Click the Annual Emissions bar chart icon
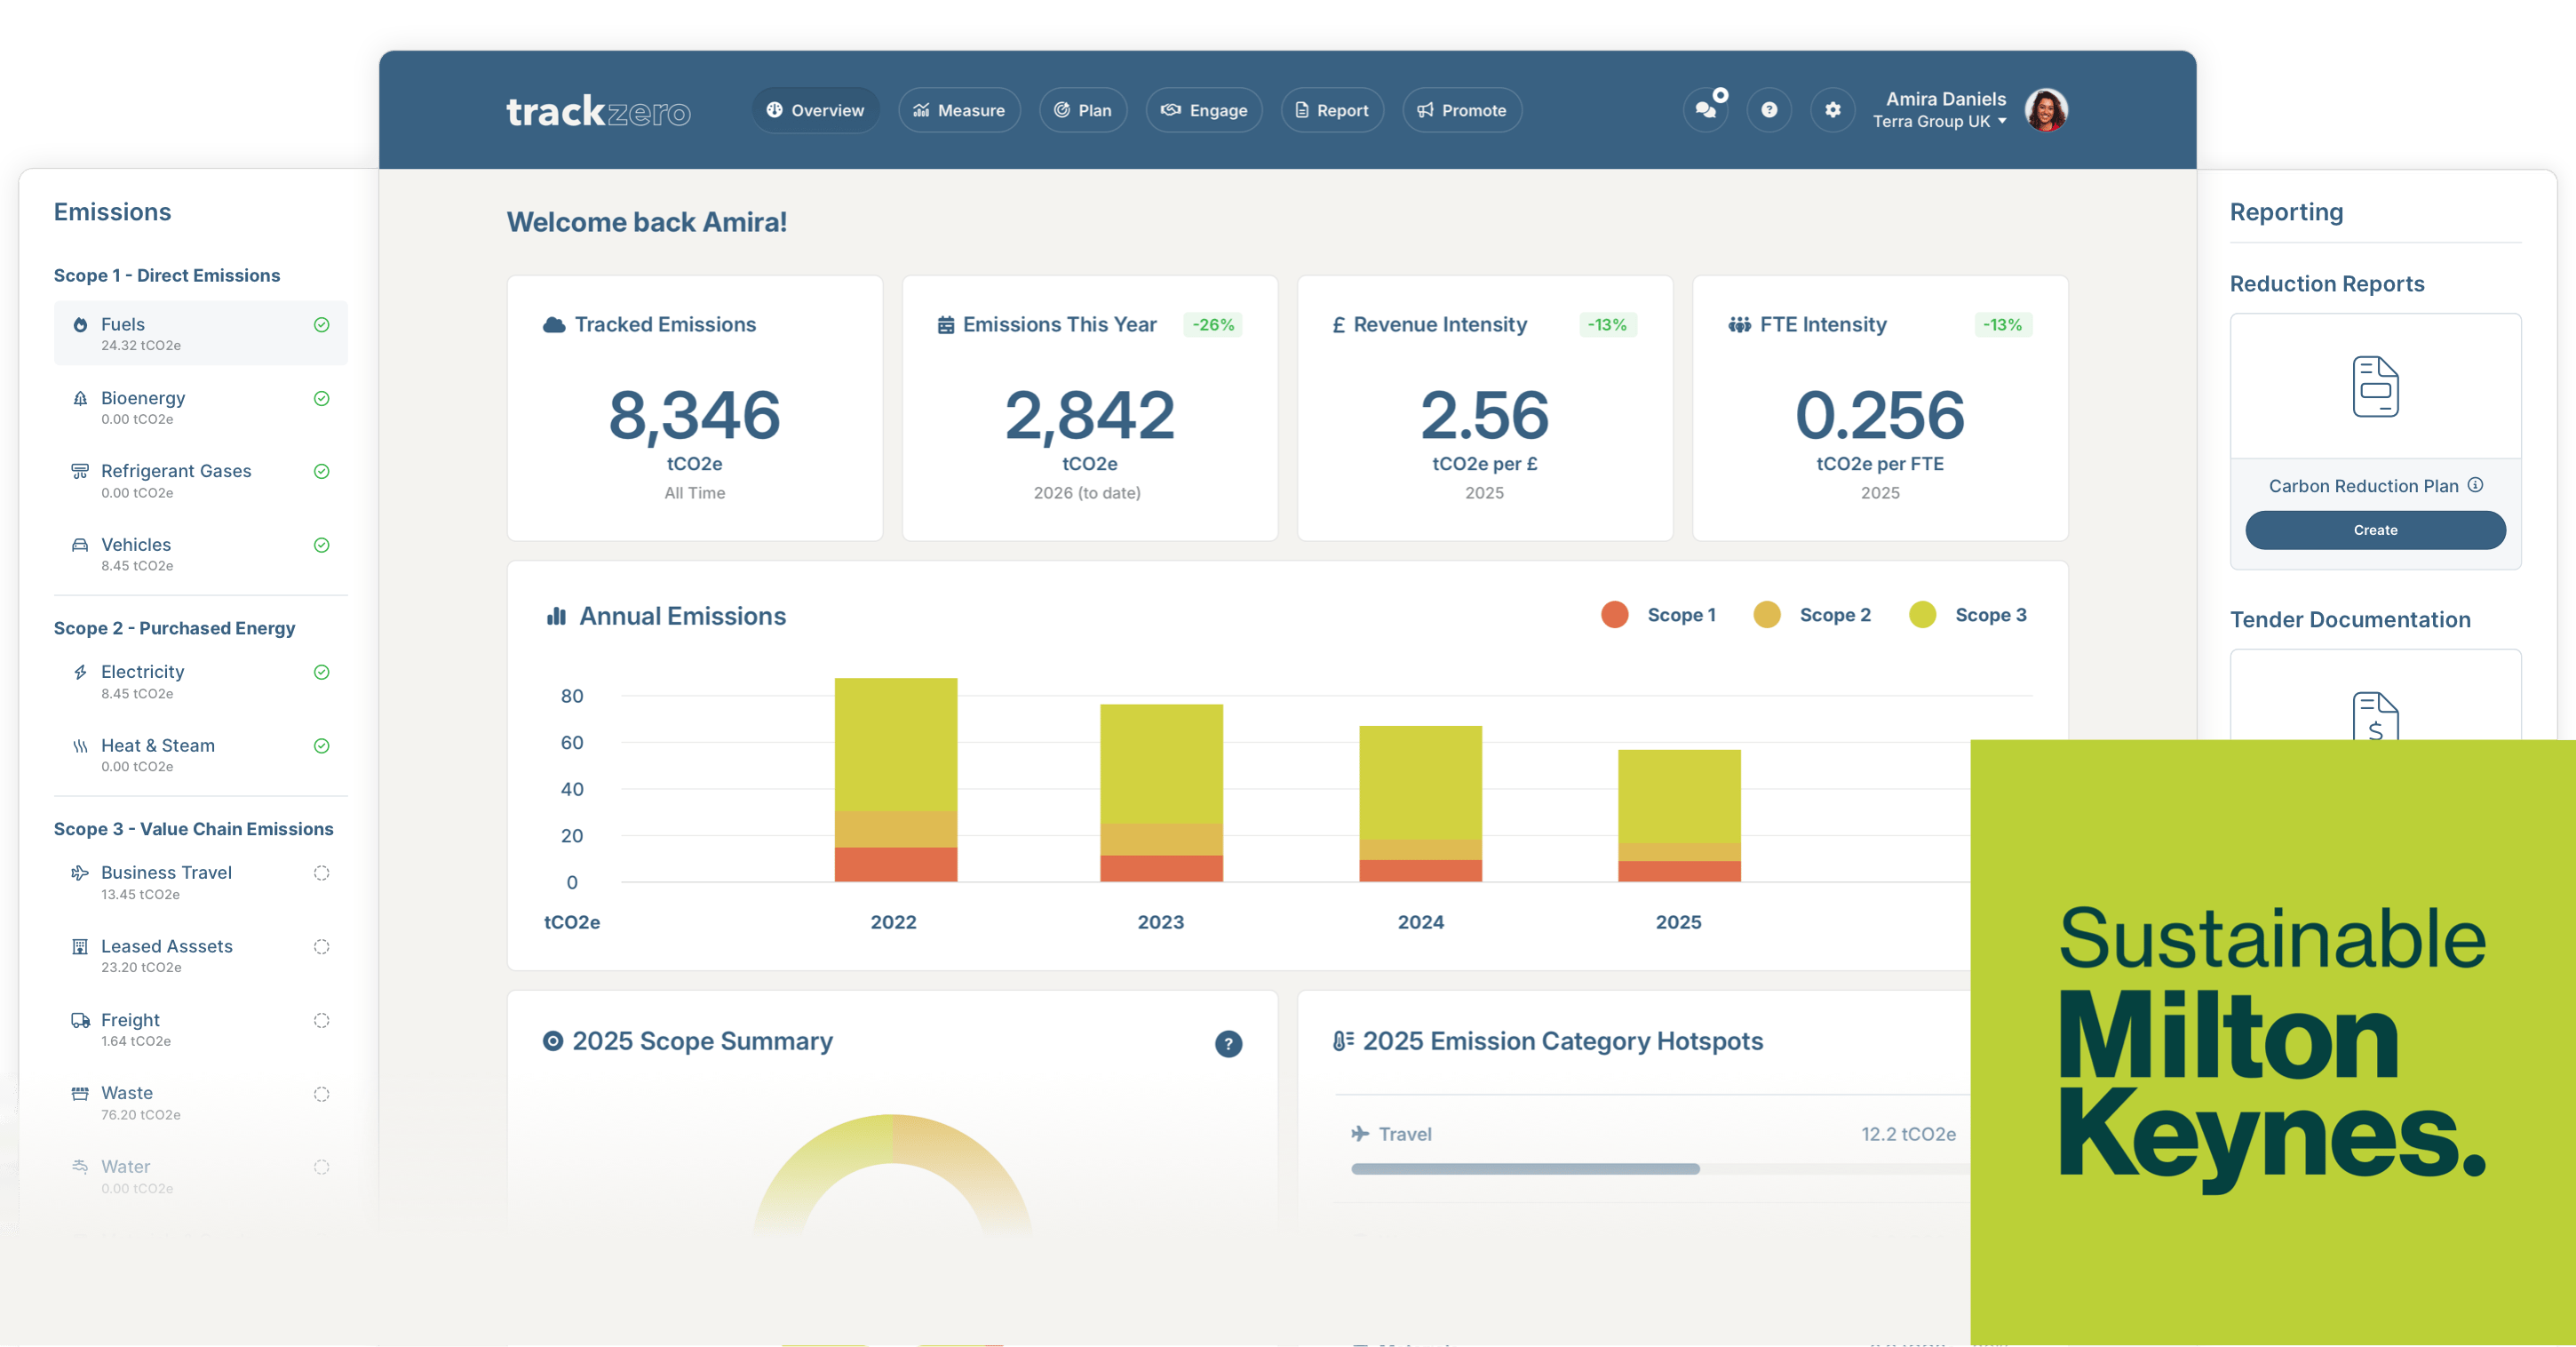 [x=556, y=616]
